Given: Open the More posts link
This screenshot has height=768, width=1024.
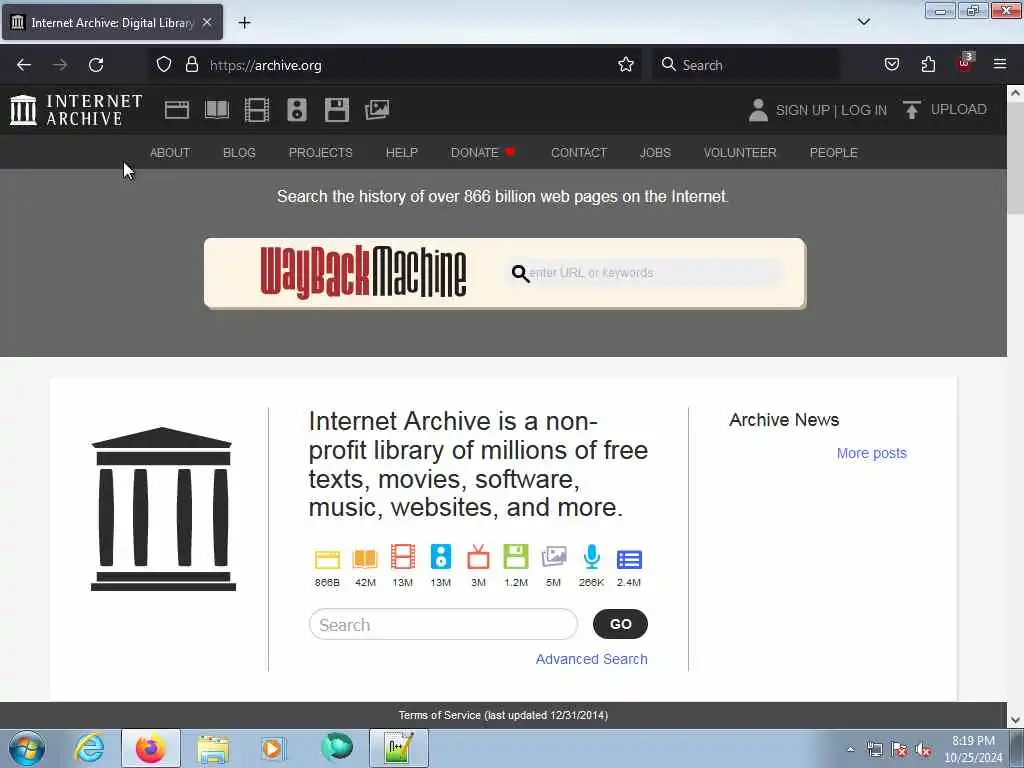Looking at the screenshot, I should click(872, 453).
